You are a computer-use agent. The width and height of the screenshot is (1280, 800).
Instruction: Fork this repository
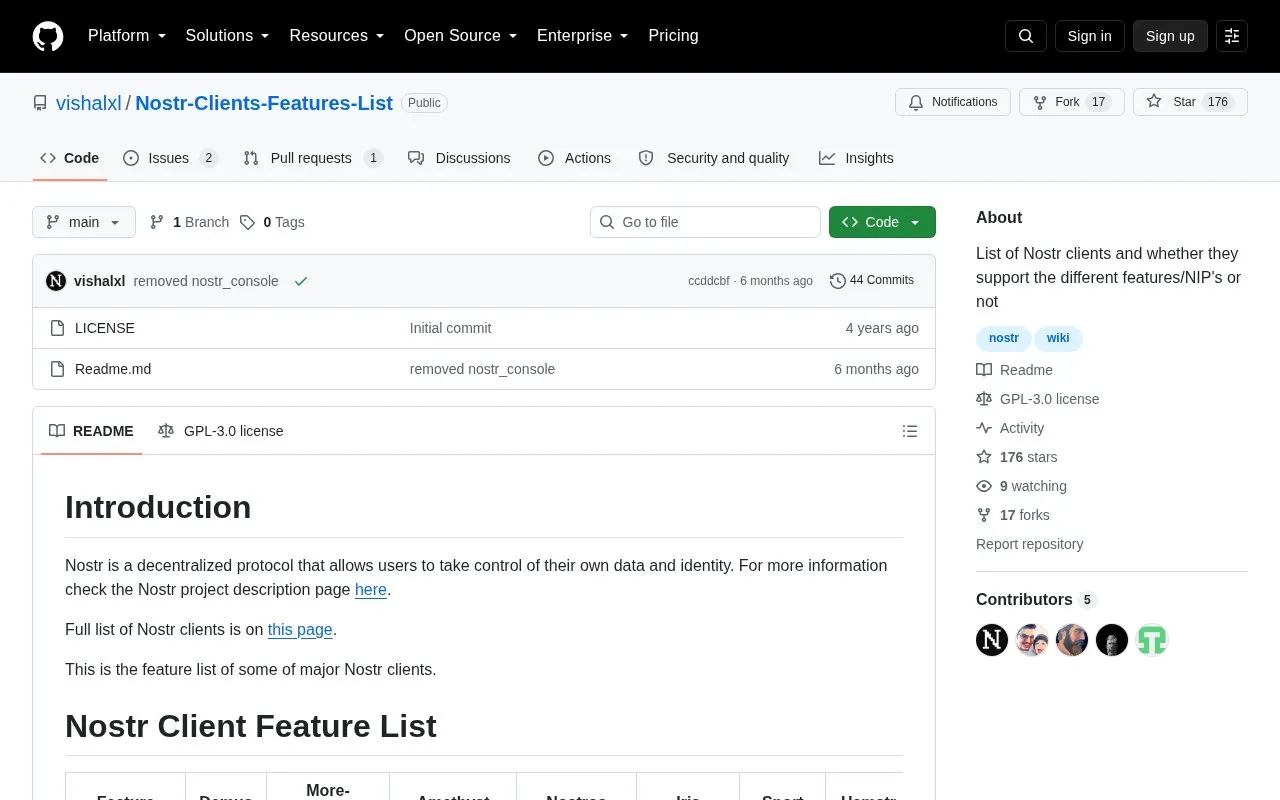(x=1072, y=102)
